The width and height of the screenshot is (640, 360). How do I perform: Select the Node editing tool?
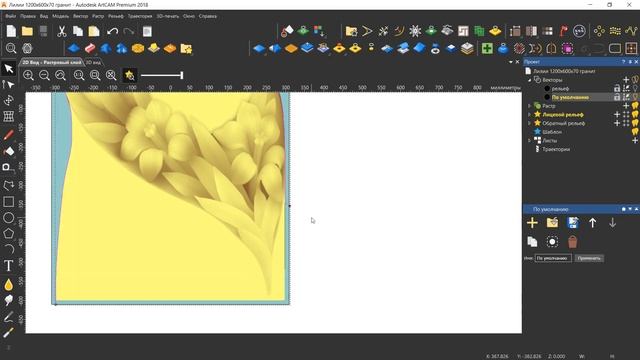tap(9, 84)
